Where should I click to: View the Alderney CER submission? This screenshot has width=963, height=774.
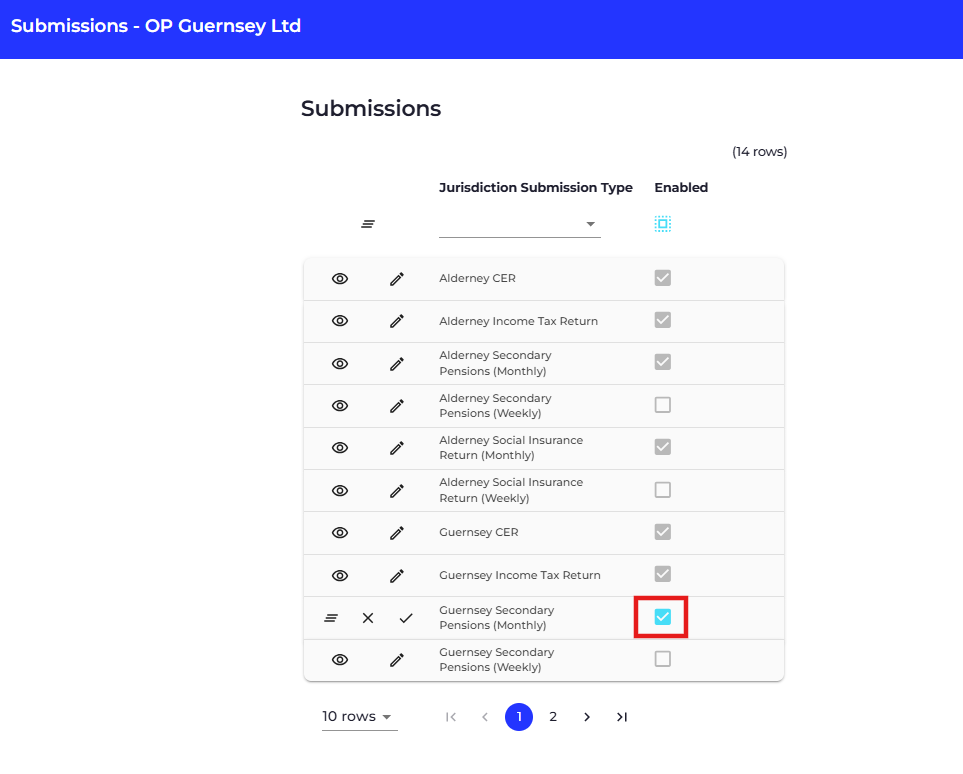340,279
